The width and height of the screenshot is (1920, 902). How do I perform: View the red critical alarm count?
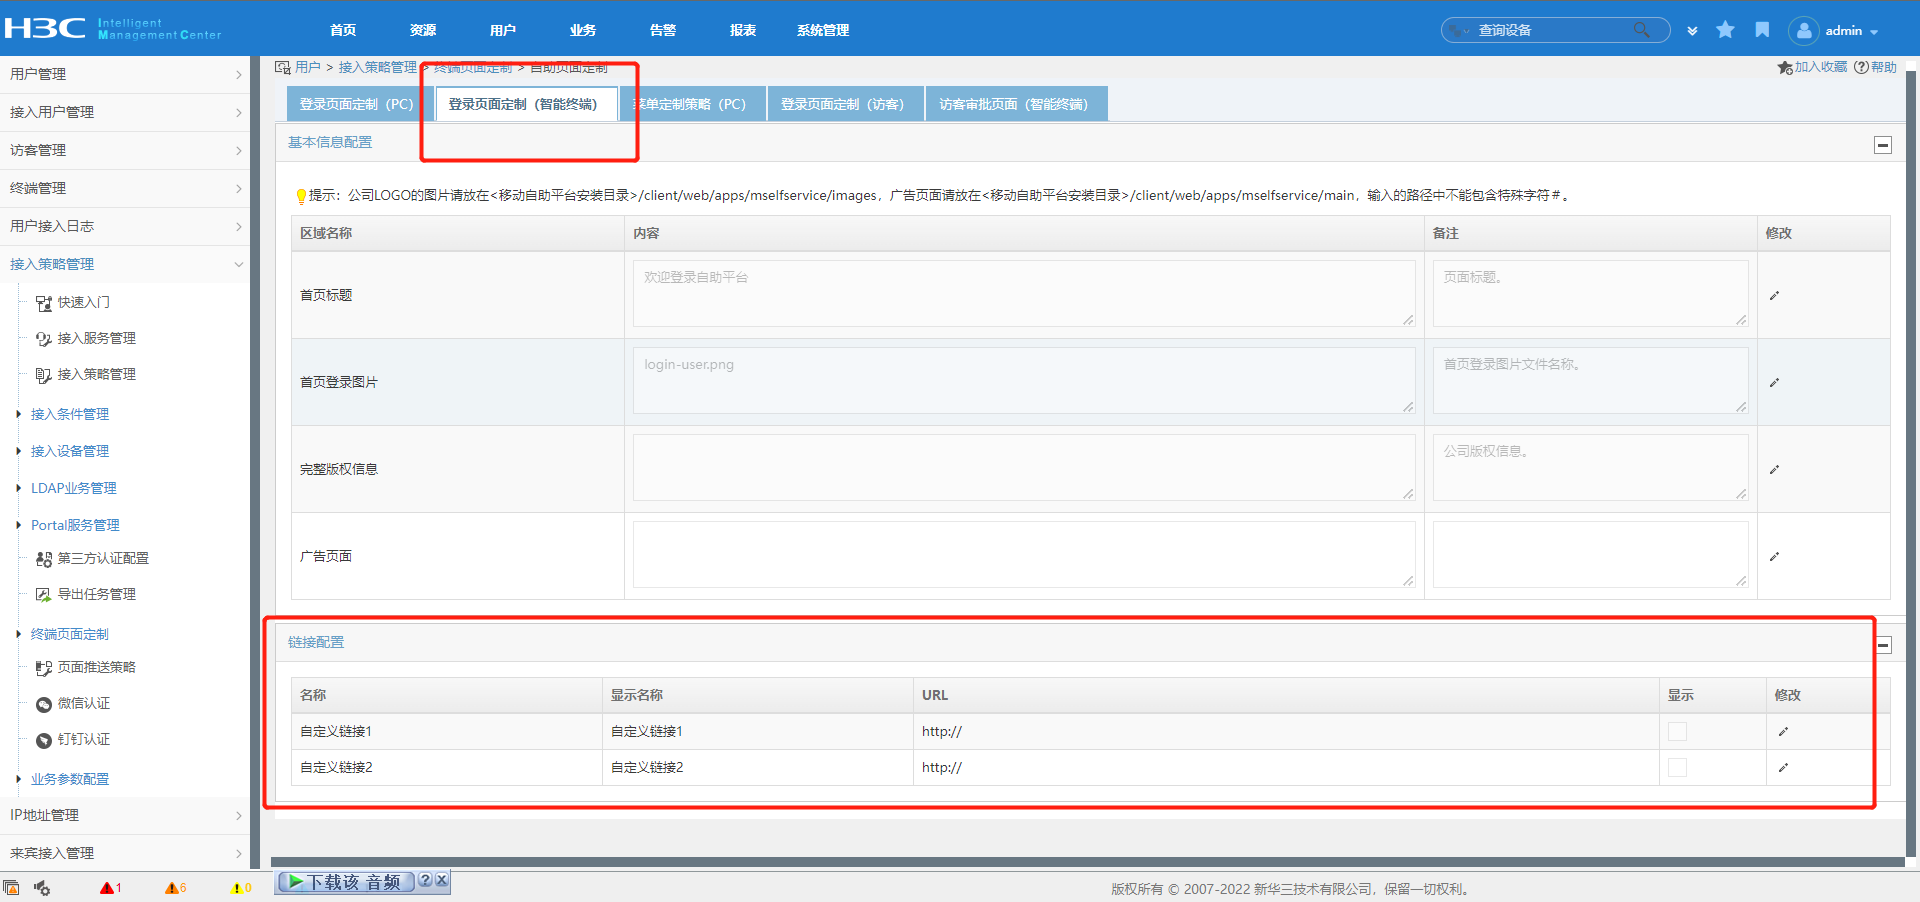[x=110, y=887]
